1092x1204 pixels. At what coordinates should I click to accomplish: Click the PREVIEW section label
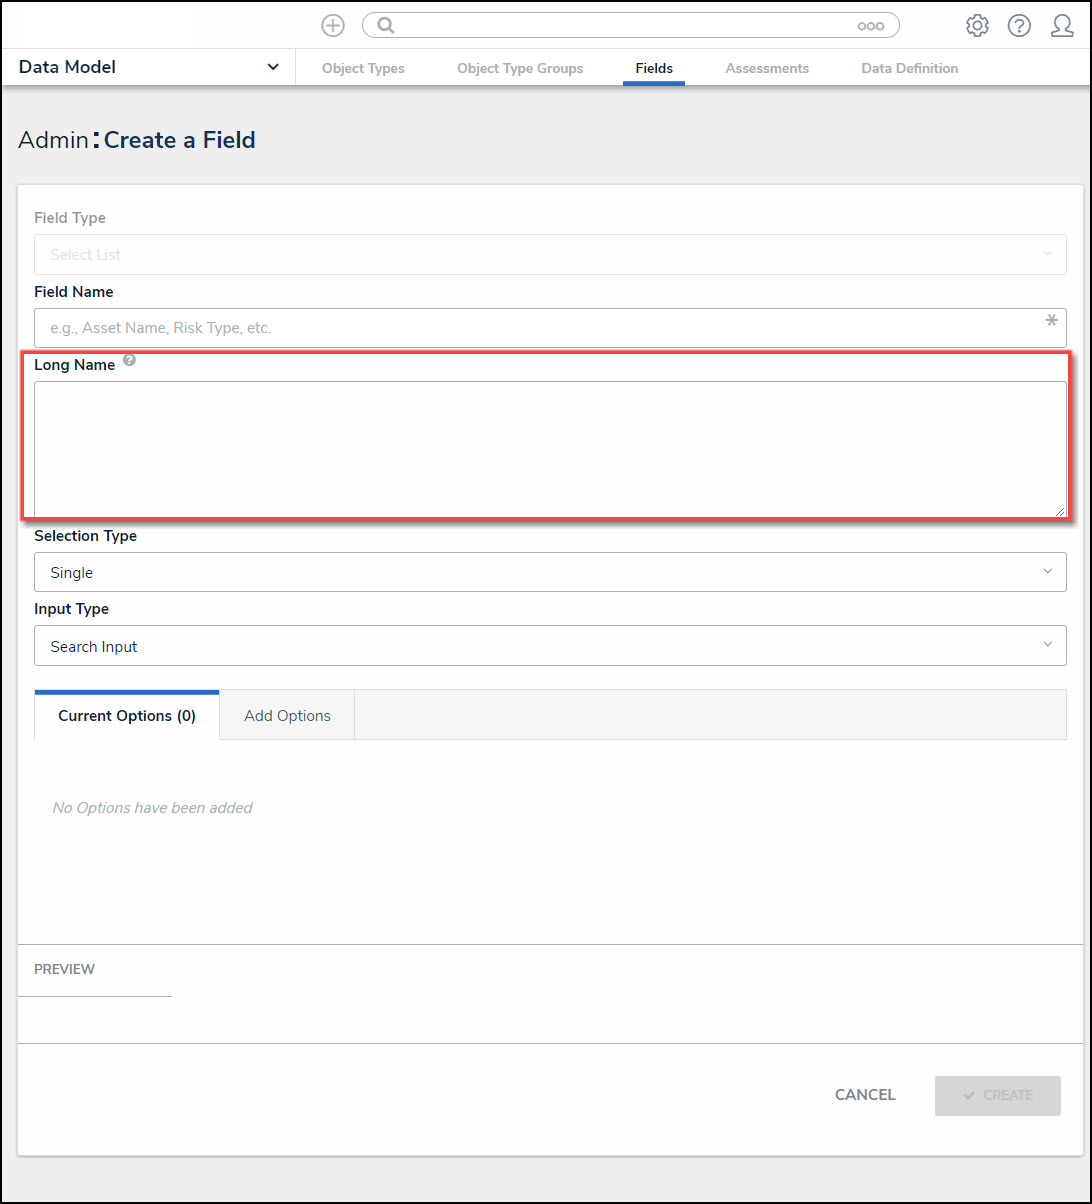(x=65, y=969)
